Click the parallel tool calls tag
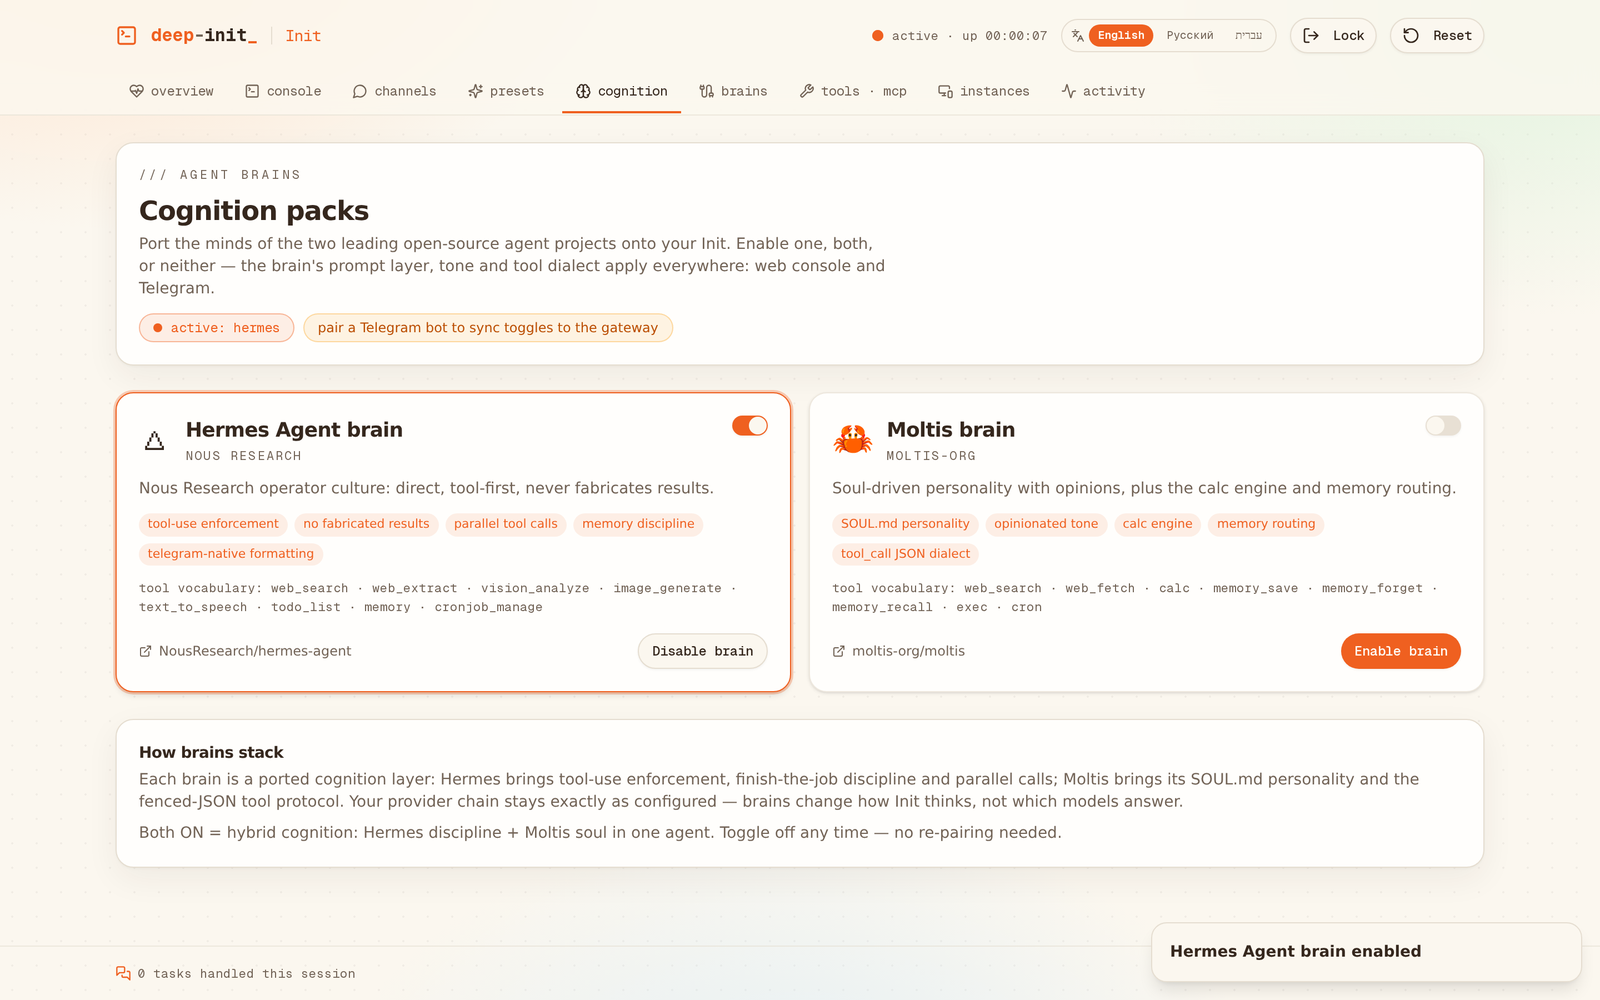Image resolution: width=1600 pixels, height=1000 pixels. pyautogui.click(x=506, y=524)
